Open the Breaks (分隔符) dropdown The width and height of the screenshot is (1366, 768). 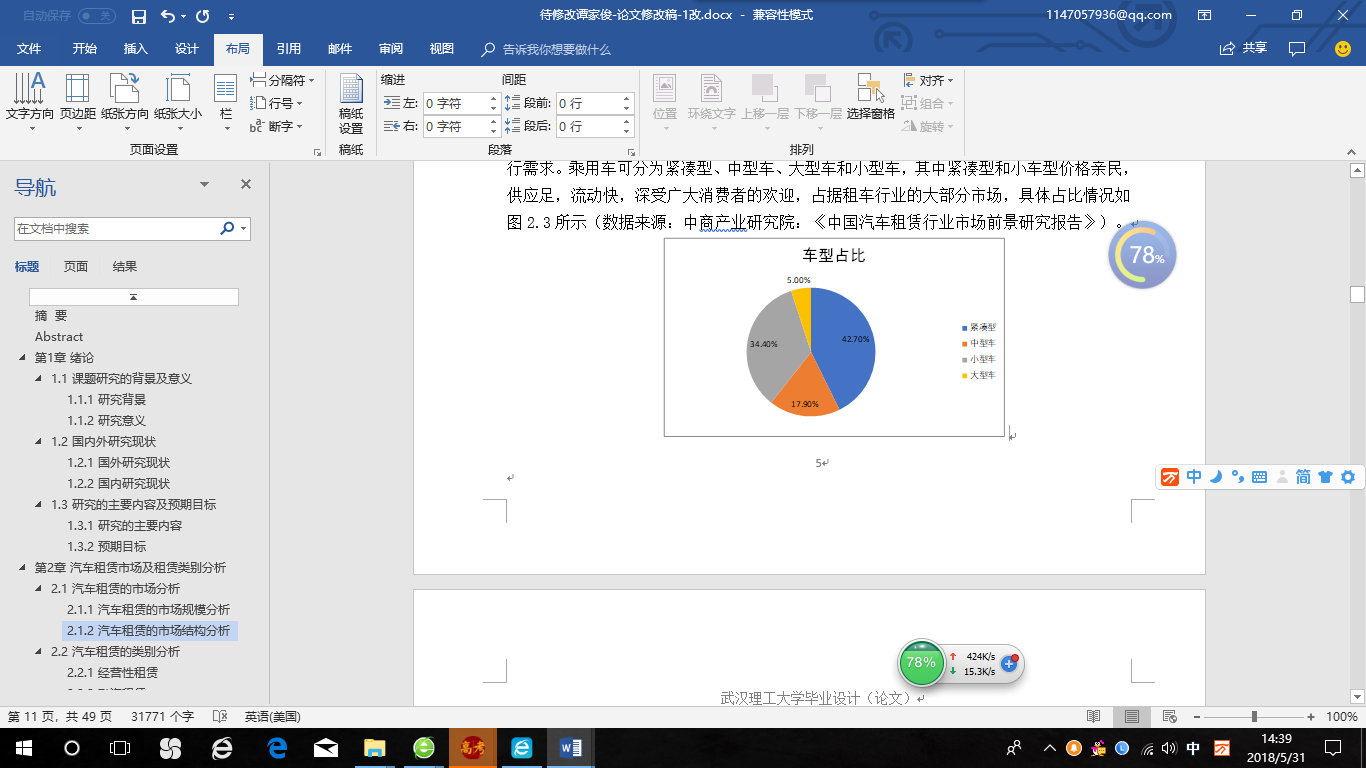283,80
